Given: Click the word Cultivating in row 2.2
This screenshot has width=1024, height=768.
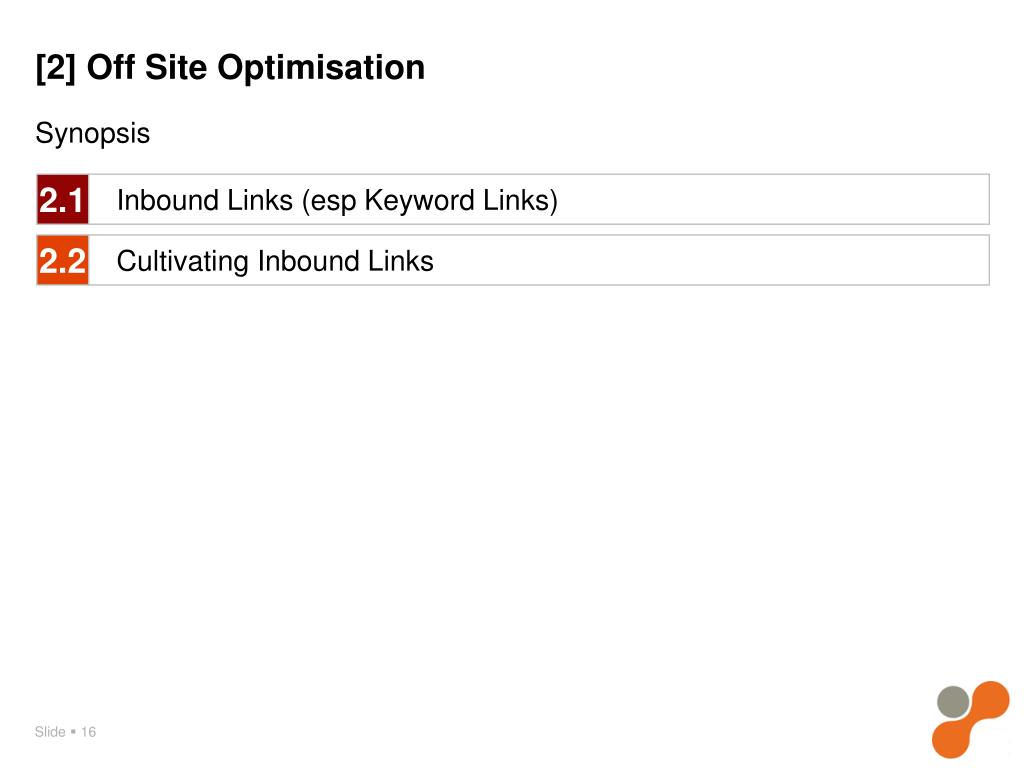Looking at the screenshot, I should click(183, 261).
